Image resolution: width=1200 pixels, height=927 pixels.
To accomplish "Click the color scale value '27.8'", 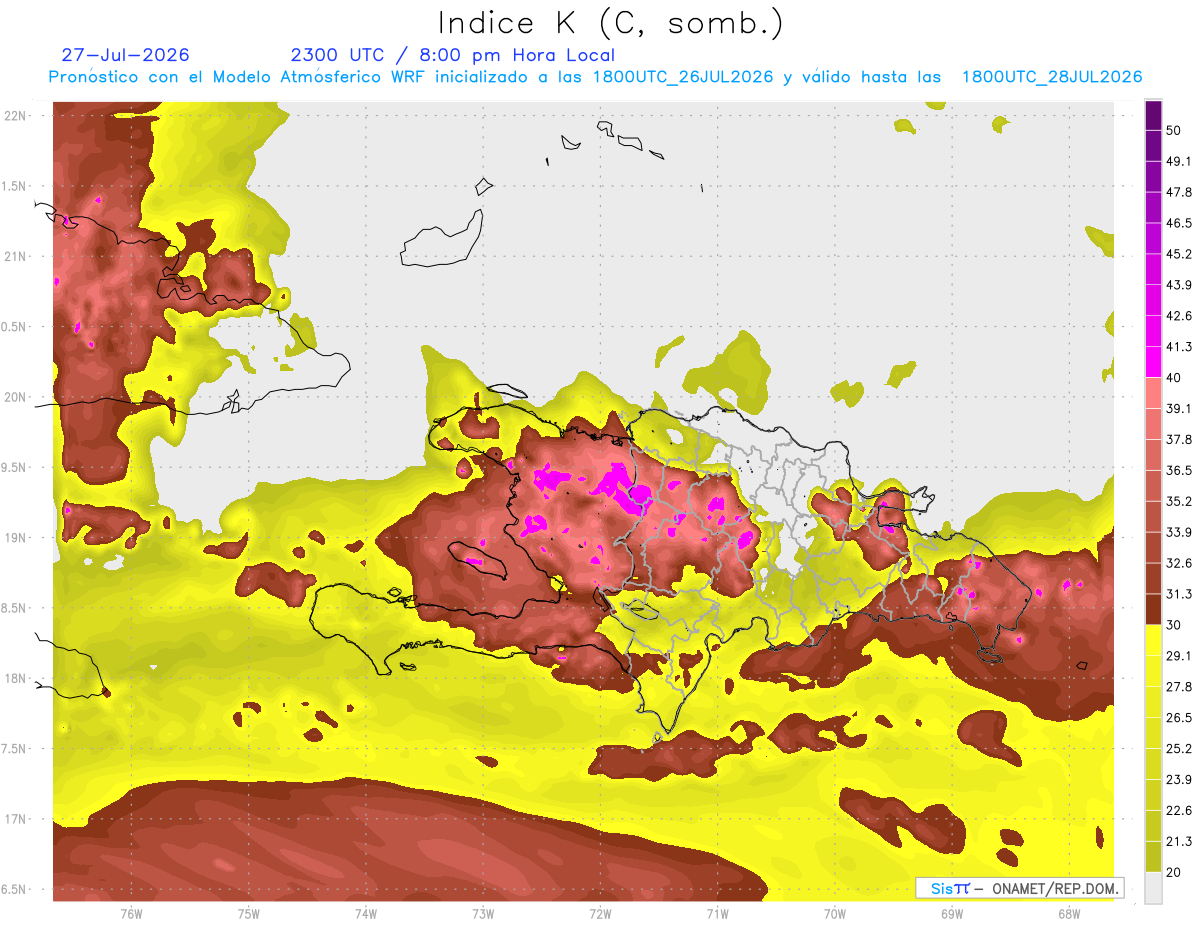I will coord(1179,687).
